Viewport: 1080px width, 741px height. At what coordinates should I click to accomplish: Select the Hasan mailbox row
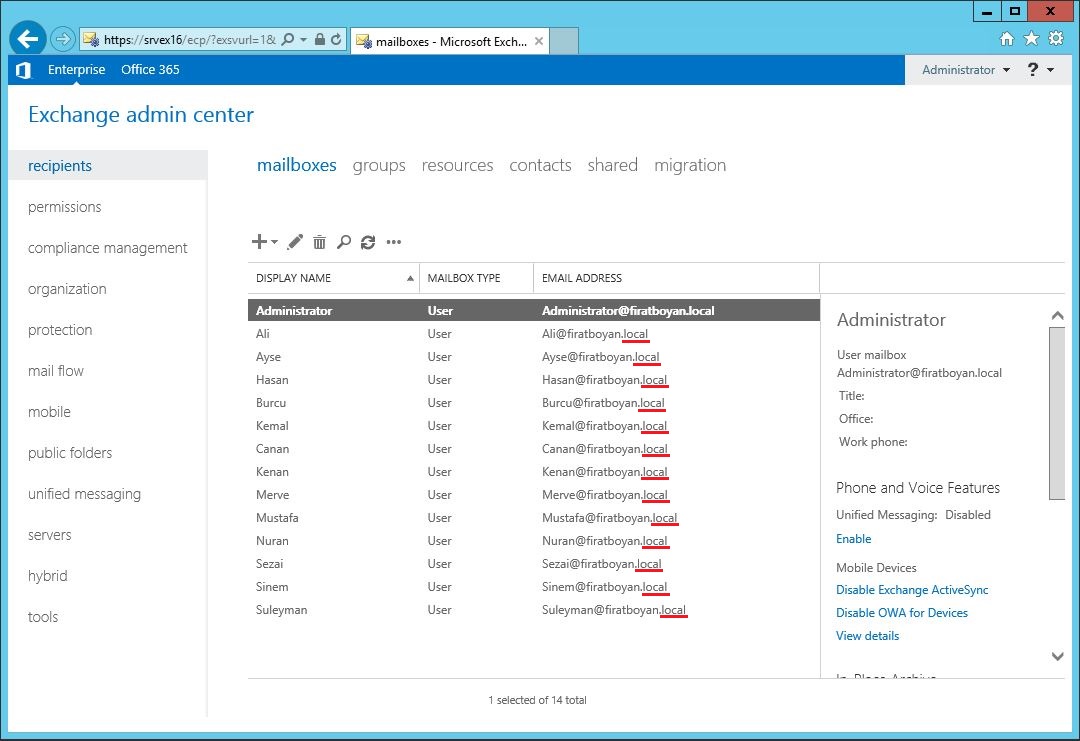pyautogui.click(x=534, y=380)
